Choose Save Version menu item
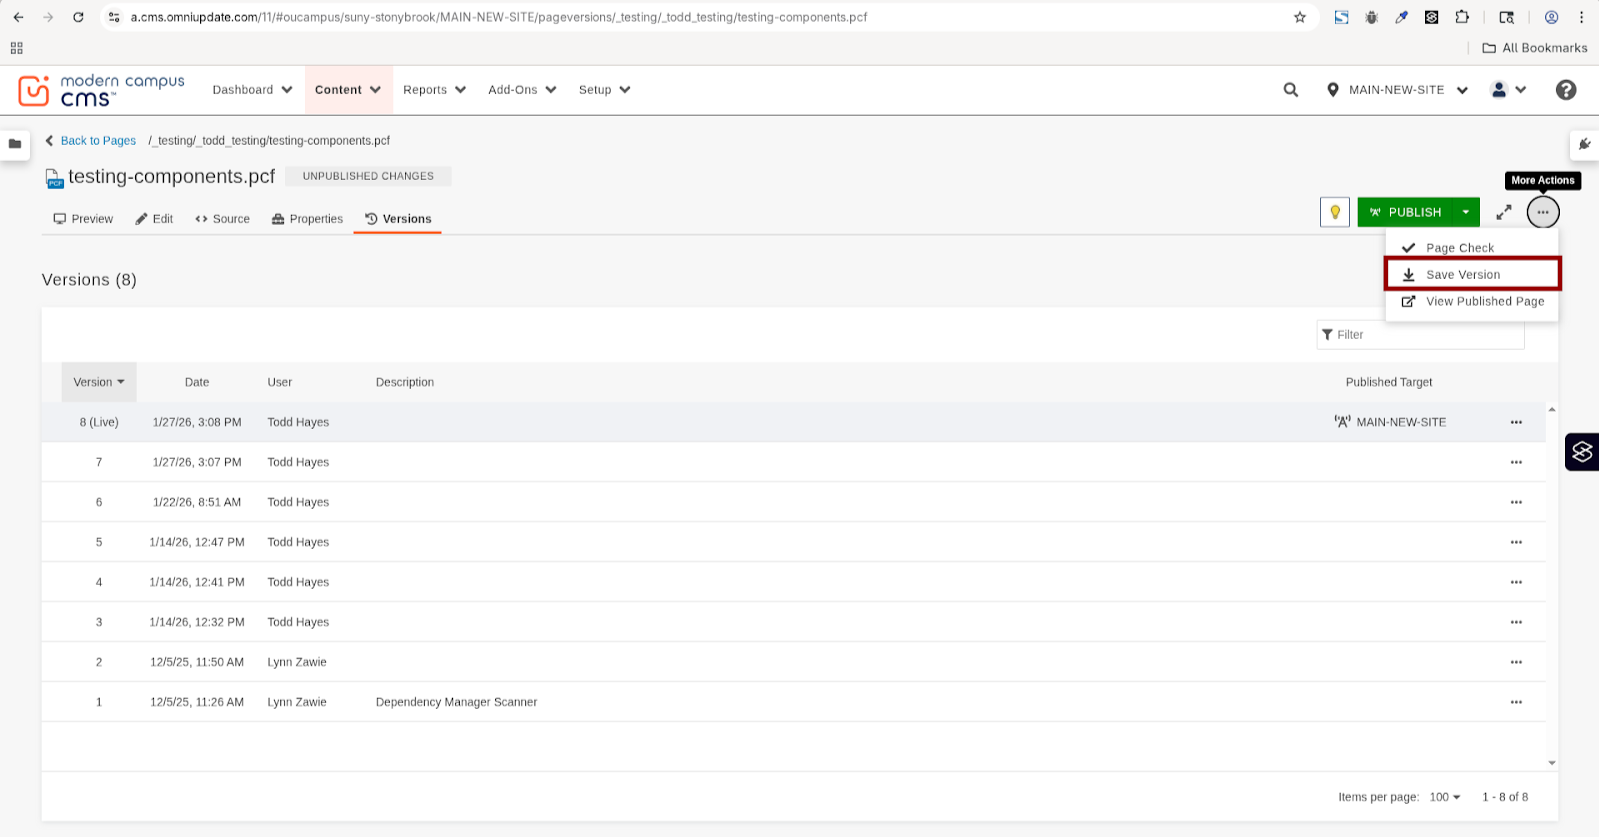The height and width of the screenshot is (837, 1599). [x=1472, y=274]
